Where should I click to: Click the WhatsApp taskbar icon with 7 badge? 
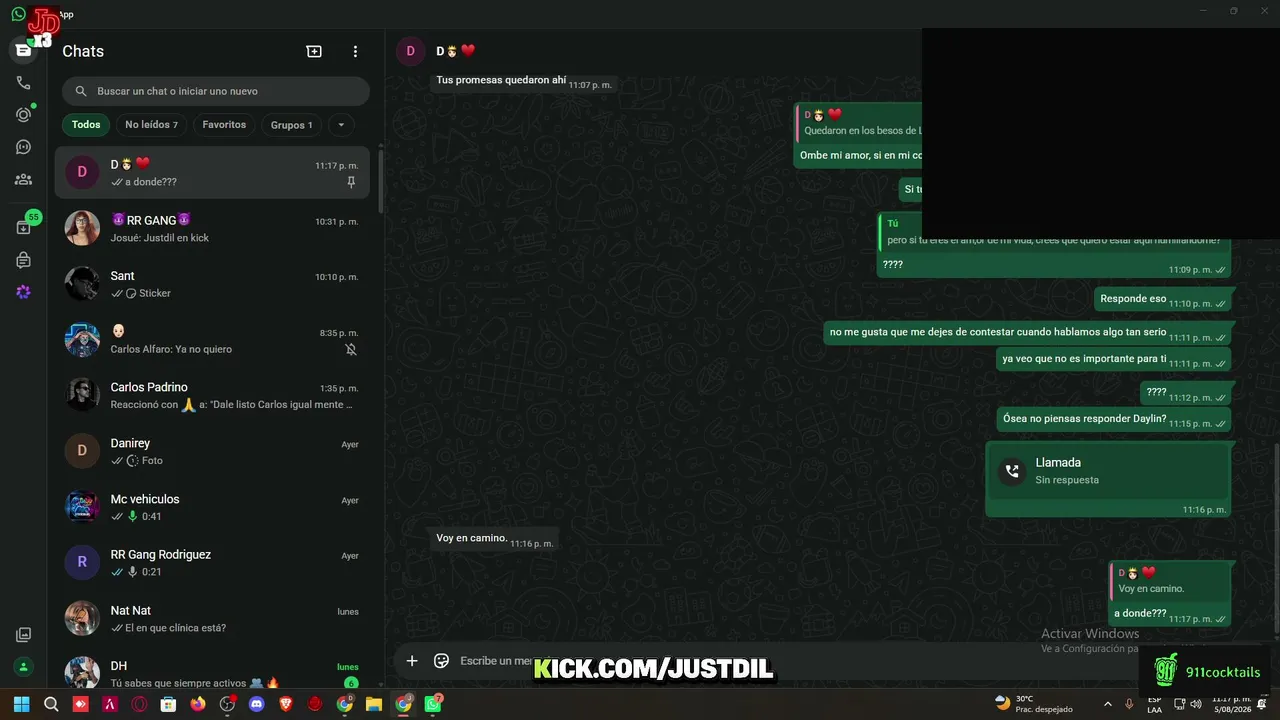tap(433, 704)
